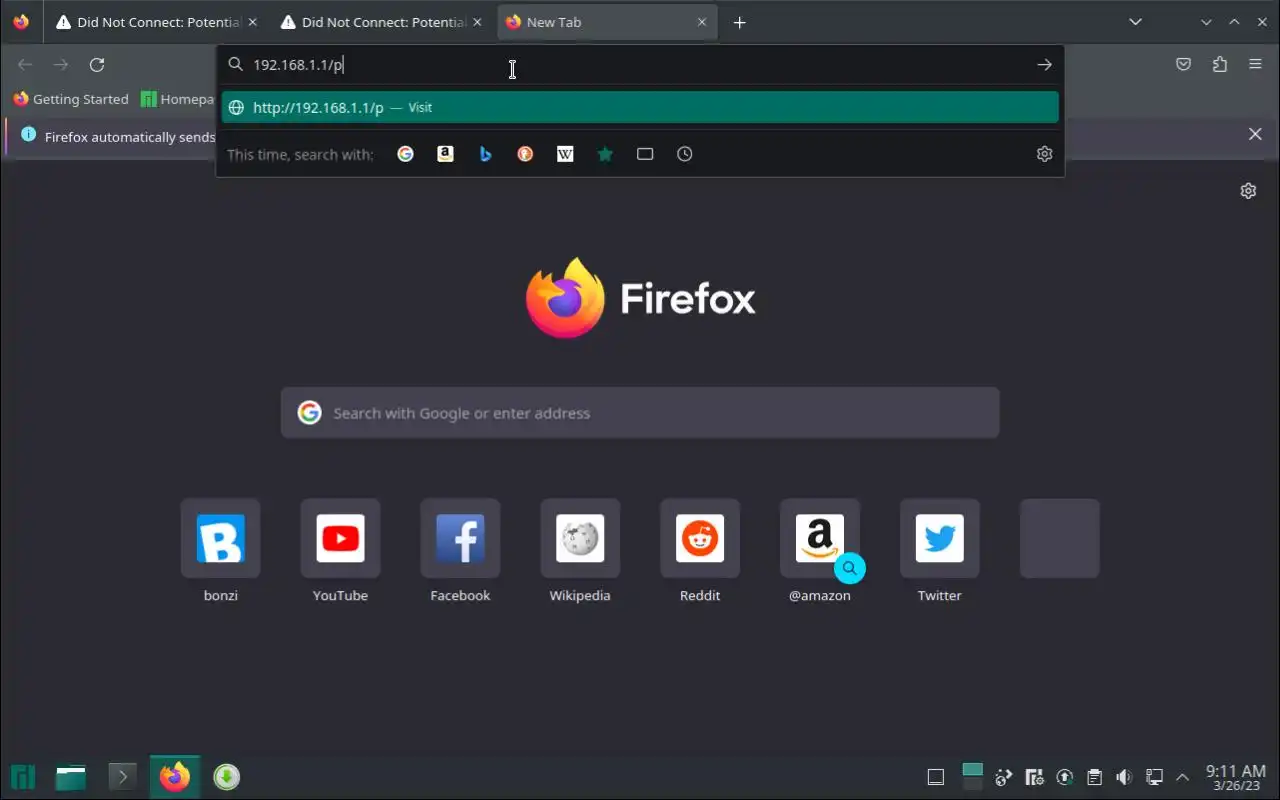
Task: Search this time with Bing
Action: tap(485, 154)
